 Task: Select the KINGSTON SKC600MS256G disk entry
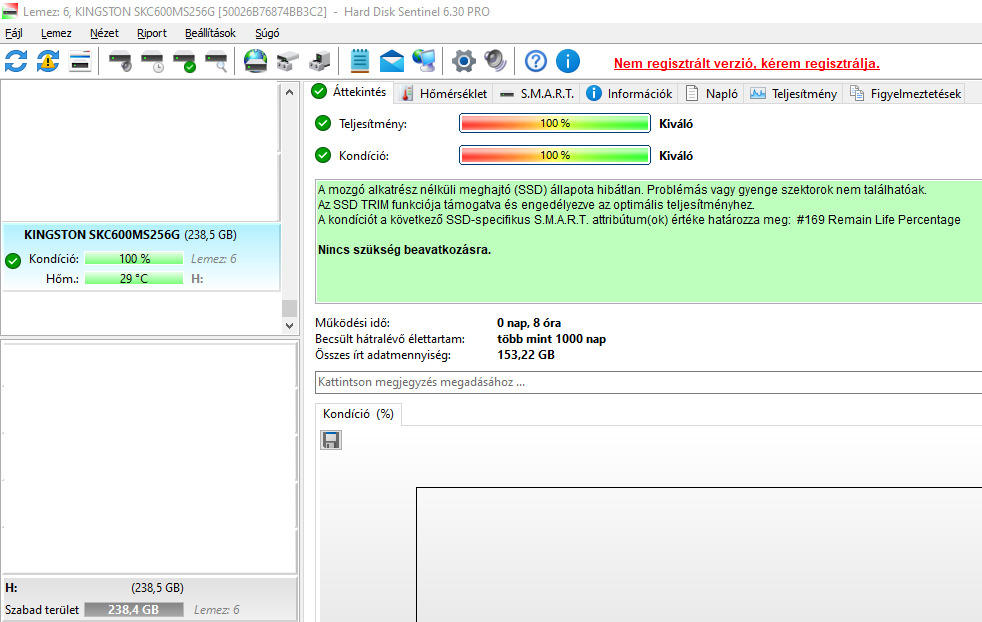click(x=142, y=257)
